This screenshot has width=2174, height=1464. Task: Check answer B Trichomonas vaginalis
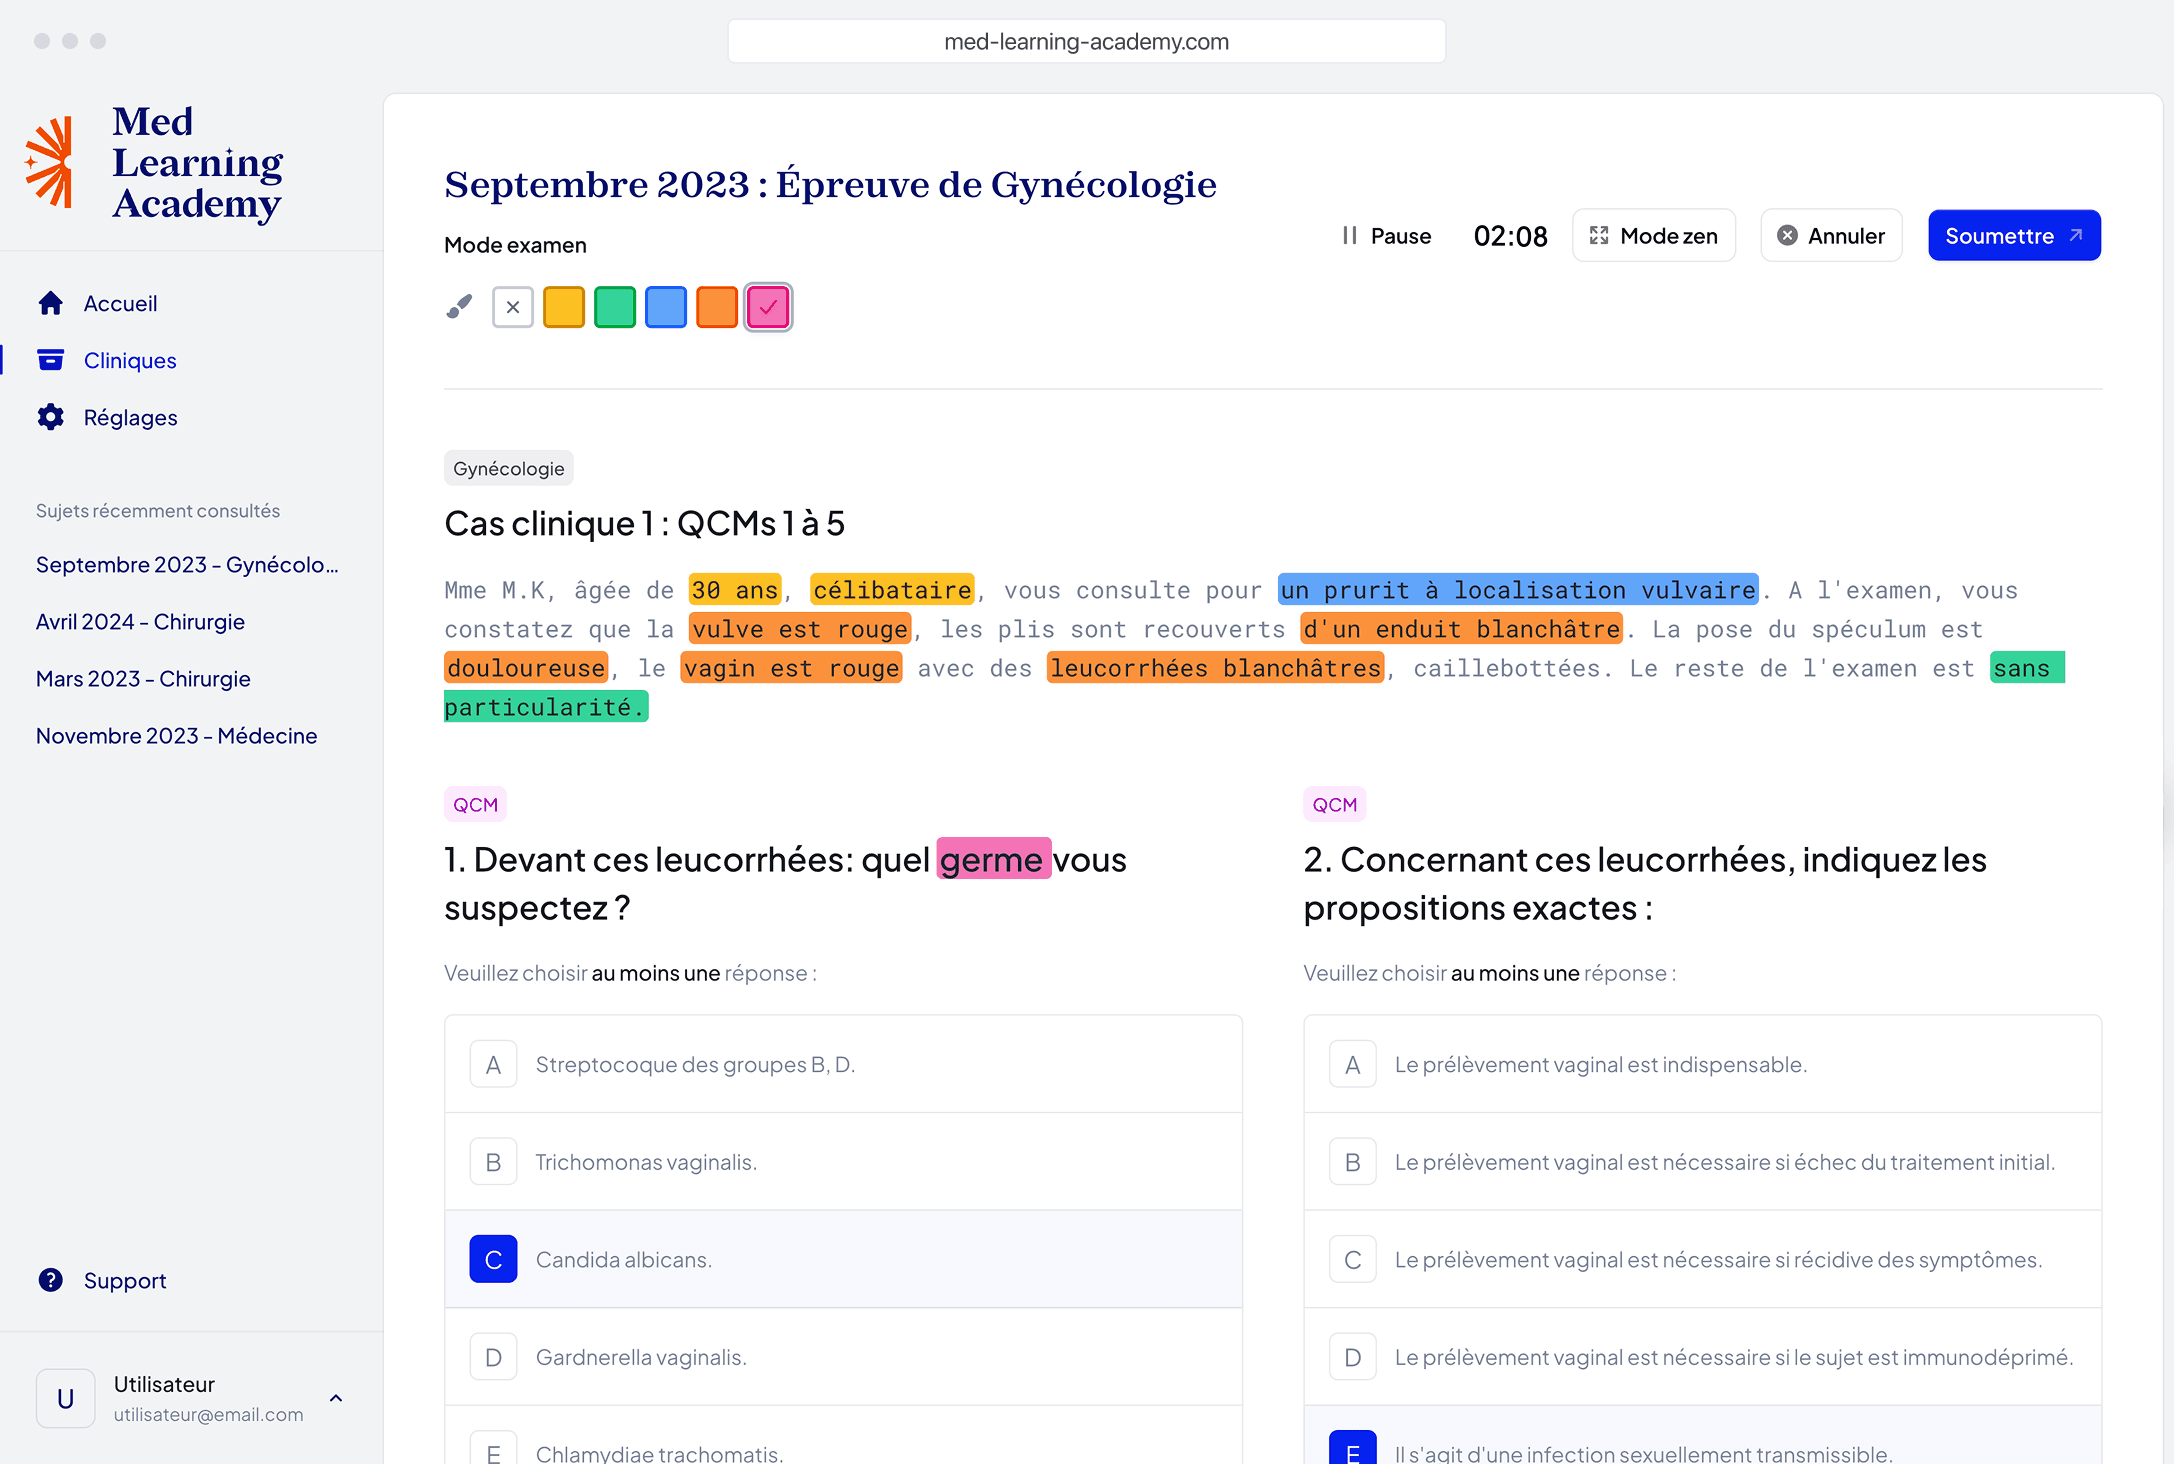(843, 1161)
